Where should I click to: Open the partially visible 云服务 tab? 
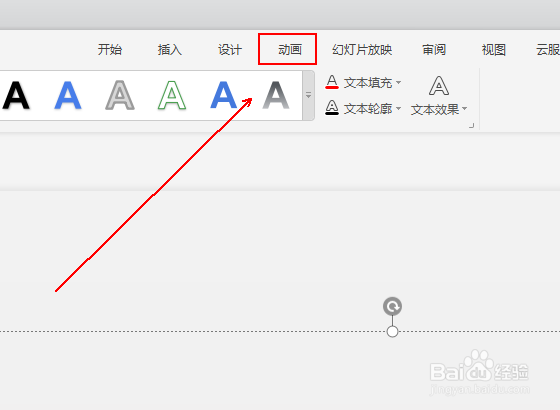click(x=548, y=50)
